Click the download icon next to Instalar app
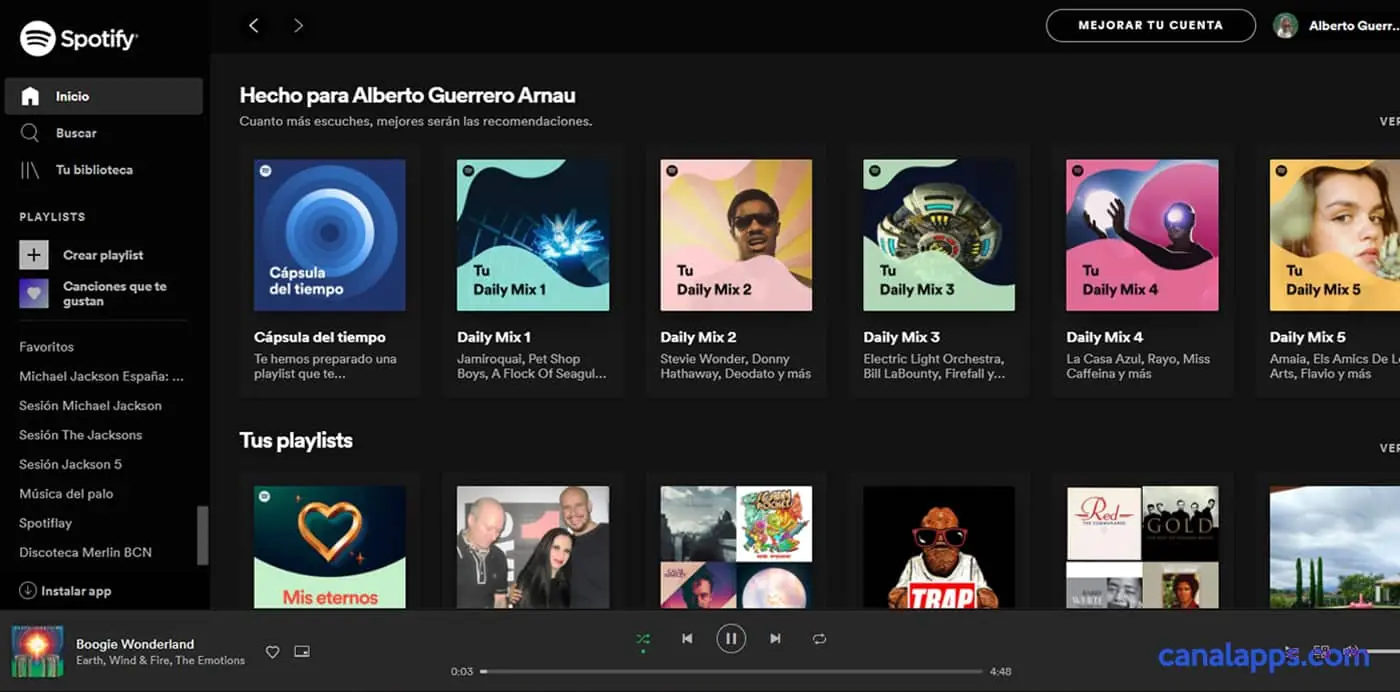The image size is (1400, 692). coord(28,591)
